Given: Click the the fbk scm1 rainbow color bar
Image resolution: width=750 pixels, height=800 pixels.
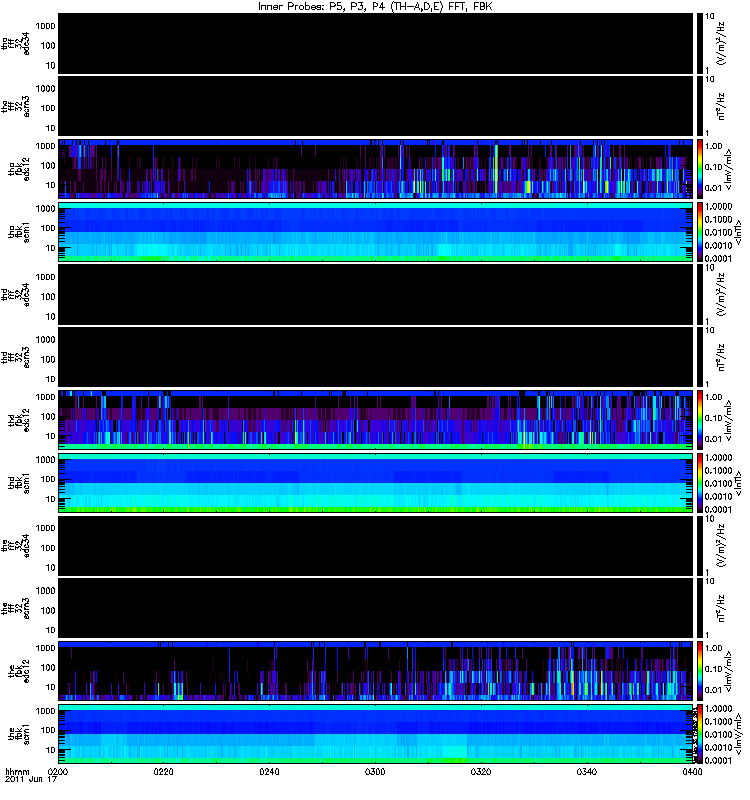Looking at the screenshot, I should coord(700,734).
